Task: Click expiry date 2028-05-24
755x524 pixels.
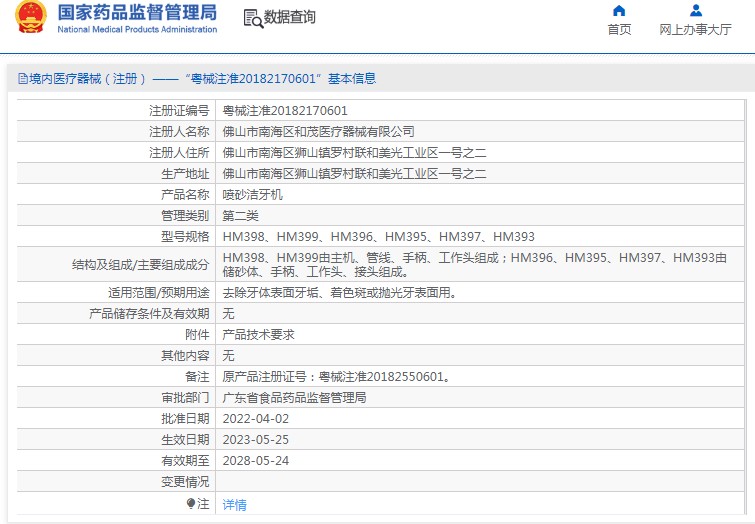Action: coord(255,461)
